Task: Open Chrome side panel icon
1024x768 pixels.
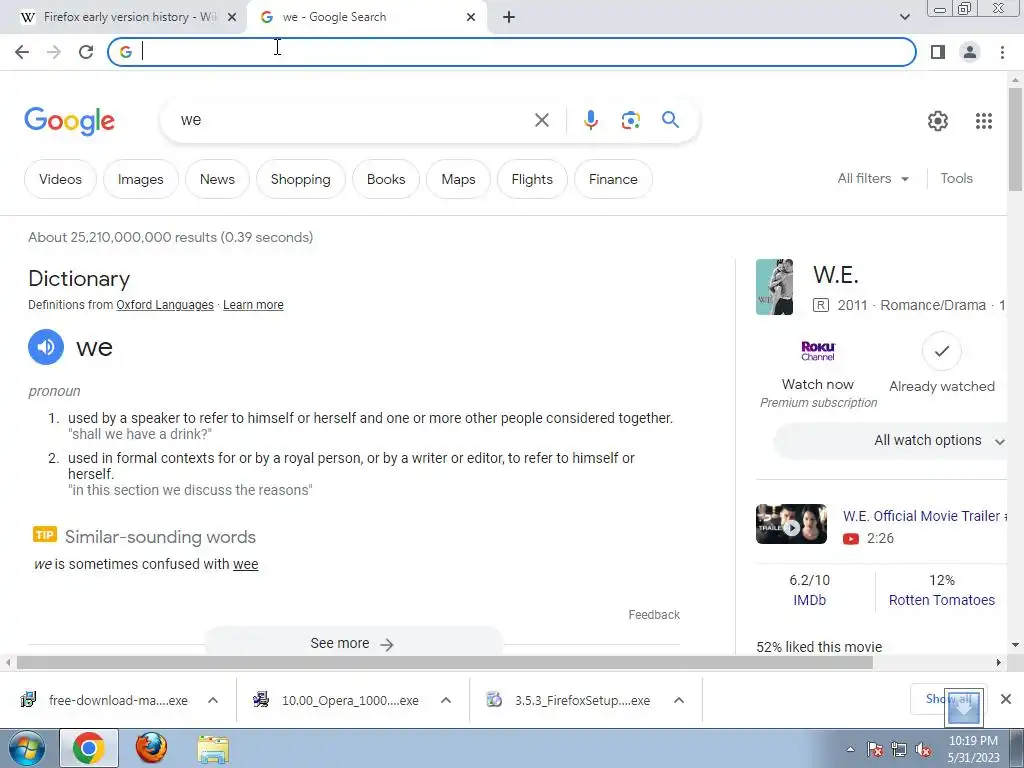Action: 938,52
